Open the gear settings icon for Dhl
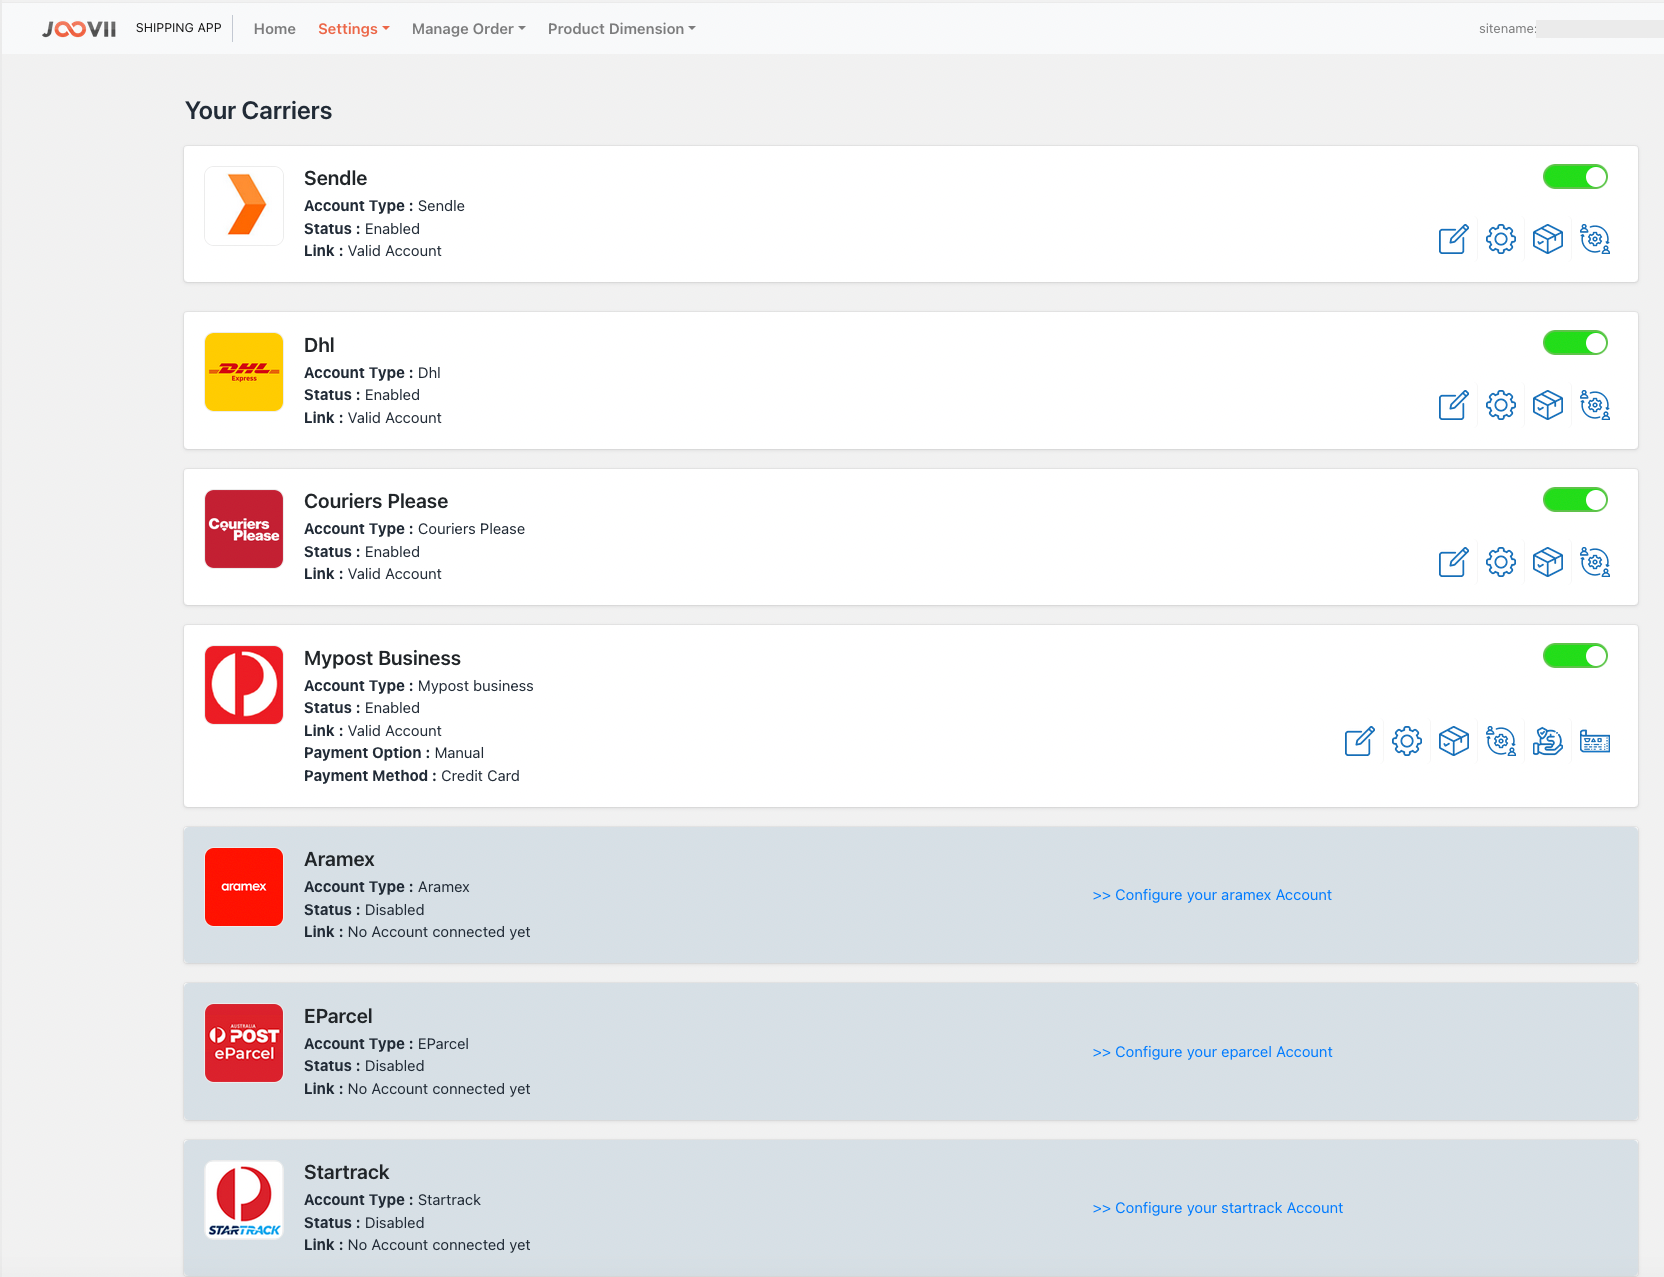Viewport: 1664px width, 1277px height. 1500,406
